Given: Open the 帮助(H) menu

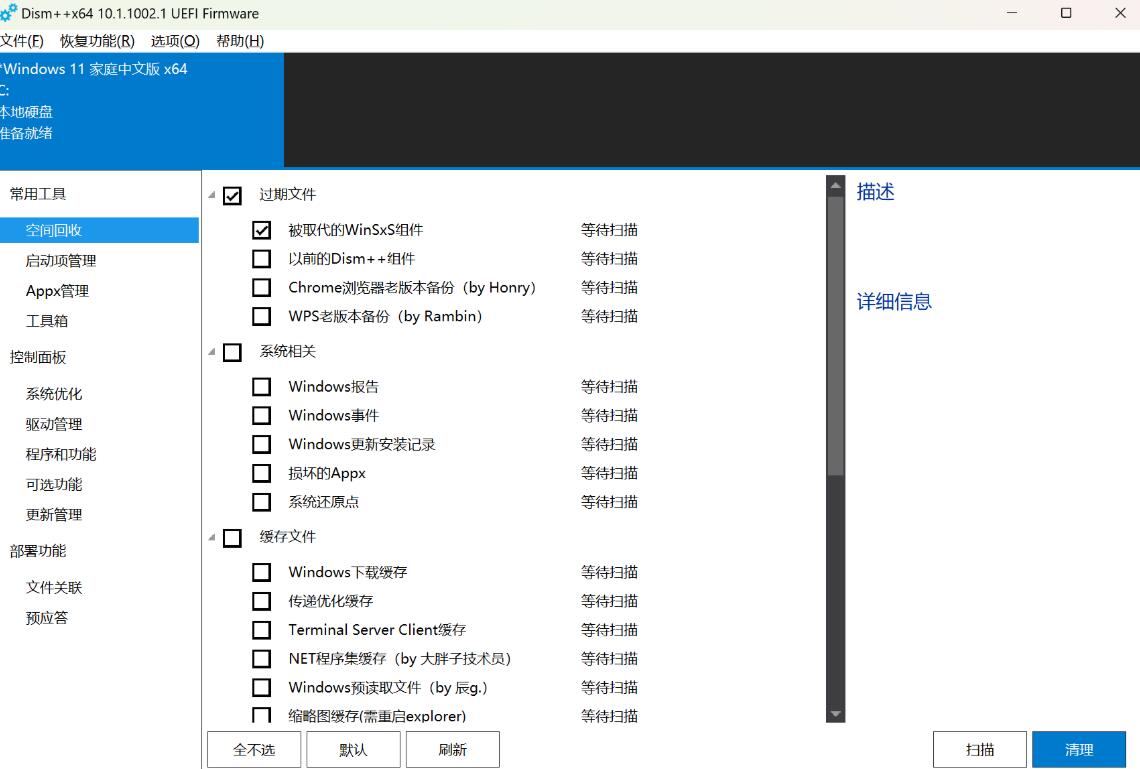Looking at the screenshot, I should click(x=240, y=41).
